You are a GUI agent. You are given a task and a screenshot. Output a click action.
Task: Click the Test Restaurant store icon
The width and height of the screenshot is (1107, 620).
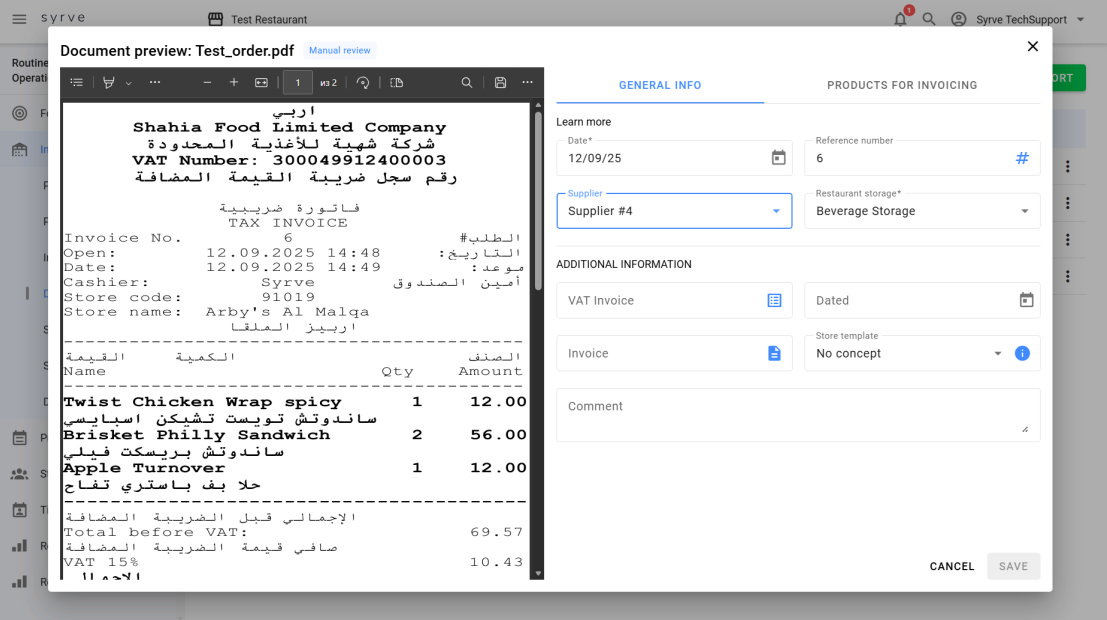pyautogui.click(x=215, y=19)
